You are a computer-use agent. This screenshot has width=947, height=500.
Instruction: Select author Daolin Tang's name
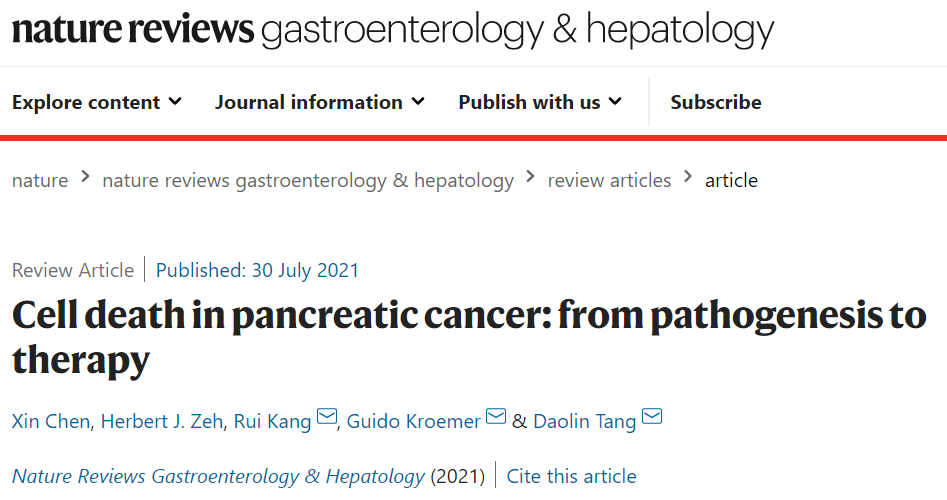tap(584, 421)
